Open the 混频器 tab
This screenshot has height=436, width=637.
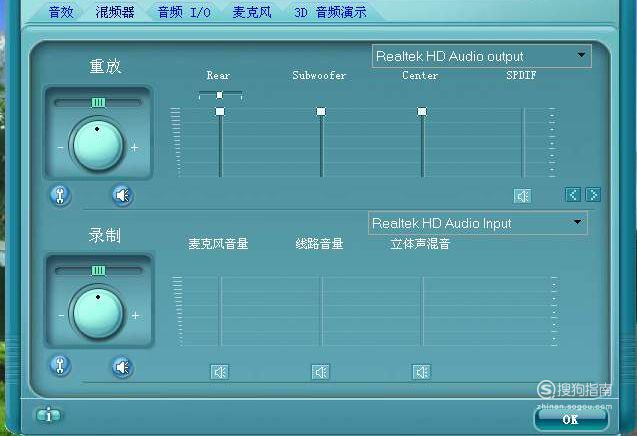point(115,12)
